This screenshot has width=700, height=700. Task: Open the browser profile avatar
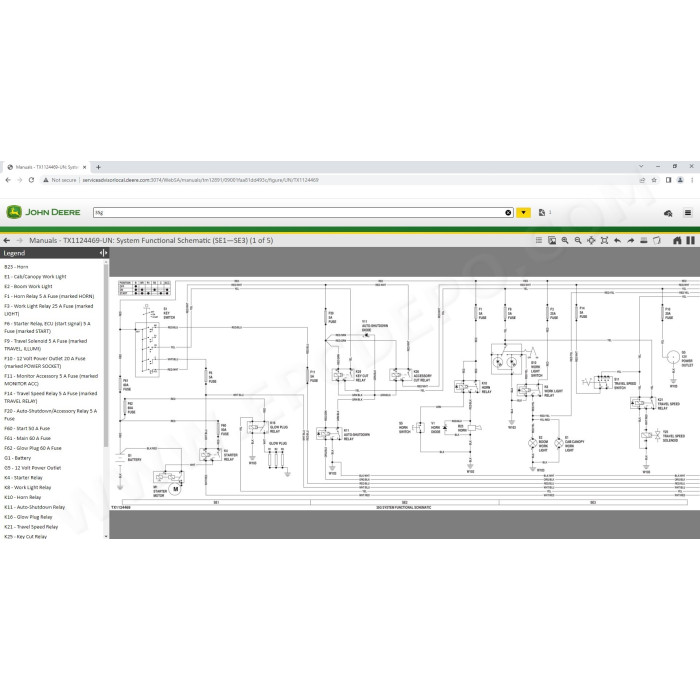pyautogui.click(x=680, y=180)
